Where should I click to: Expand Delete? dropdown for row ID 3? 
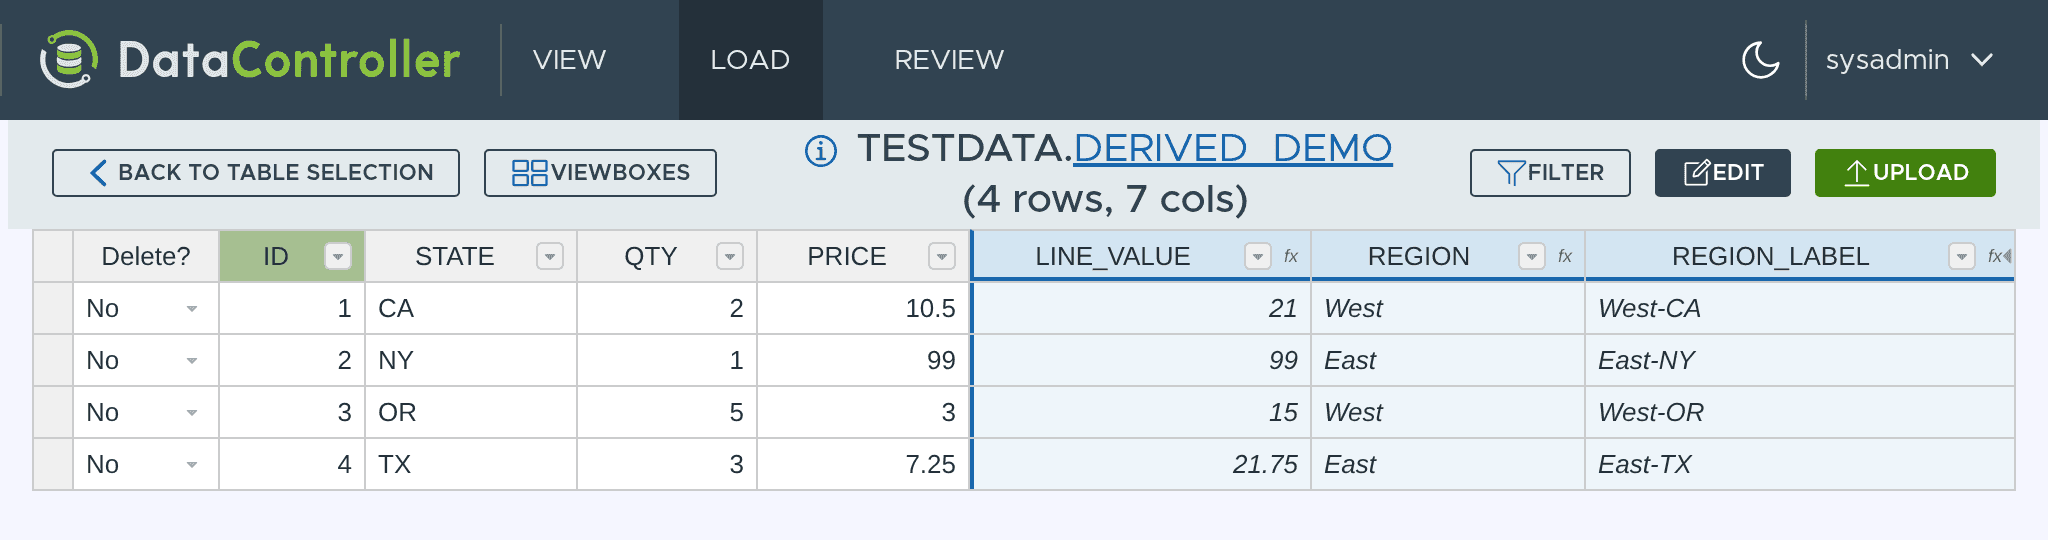click(192, 413)
